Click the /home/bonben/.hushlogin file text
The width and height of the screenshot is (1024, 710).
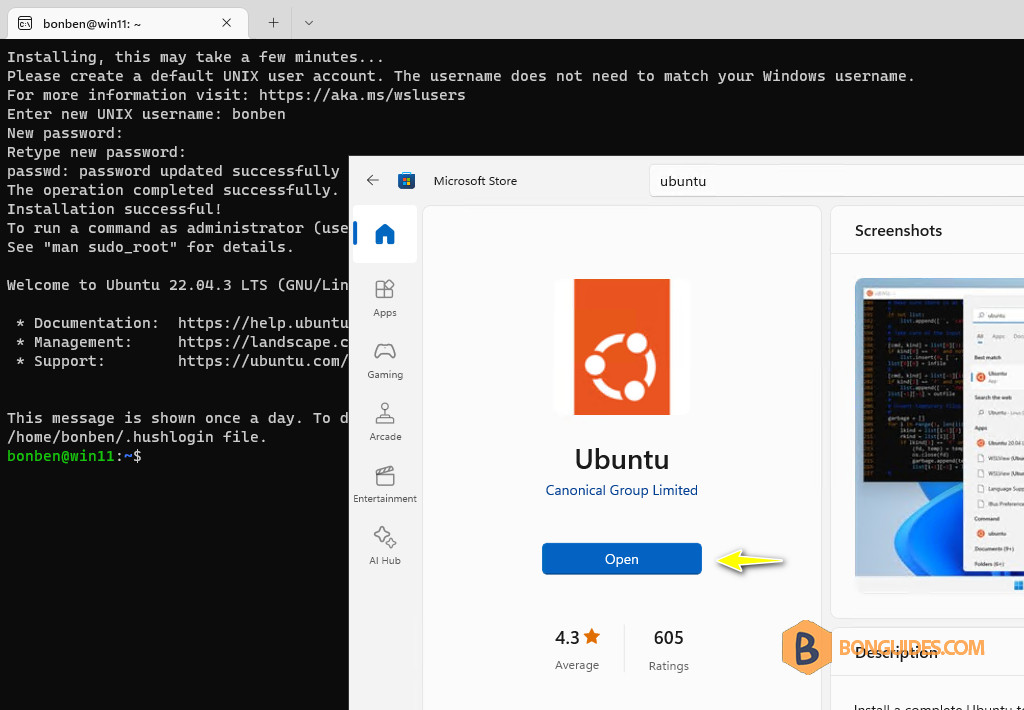pyautogui.click(x=137, y=437)
